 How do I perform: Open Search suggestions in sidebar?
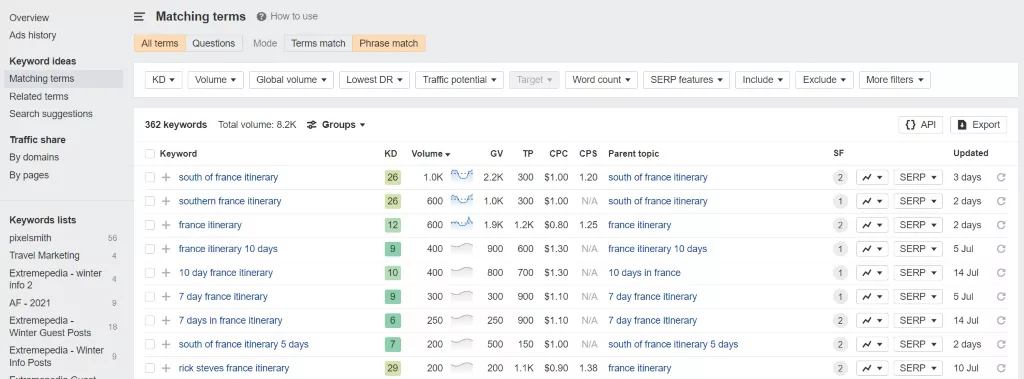click(51, 114)
